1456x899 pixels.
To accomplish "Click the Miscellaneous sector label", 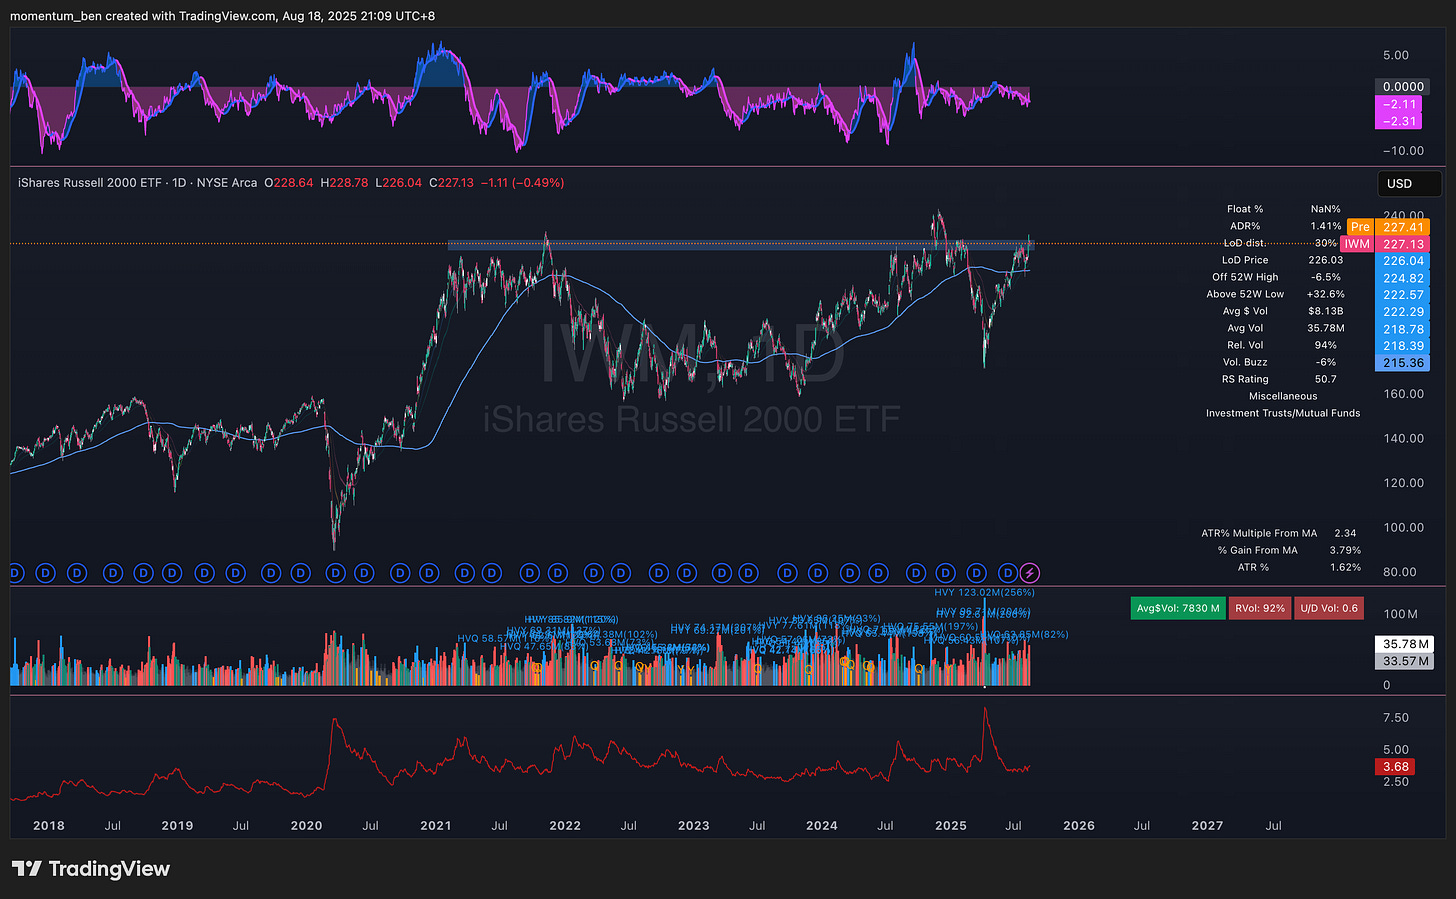I will tap(1283, 396).
